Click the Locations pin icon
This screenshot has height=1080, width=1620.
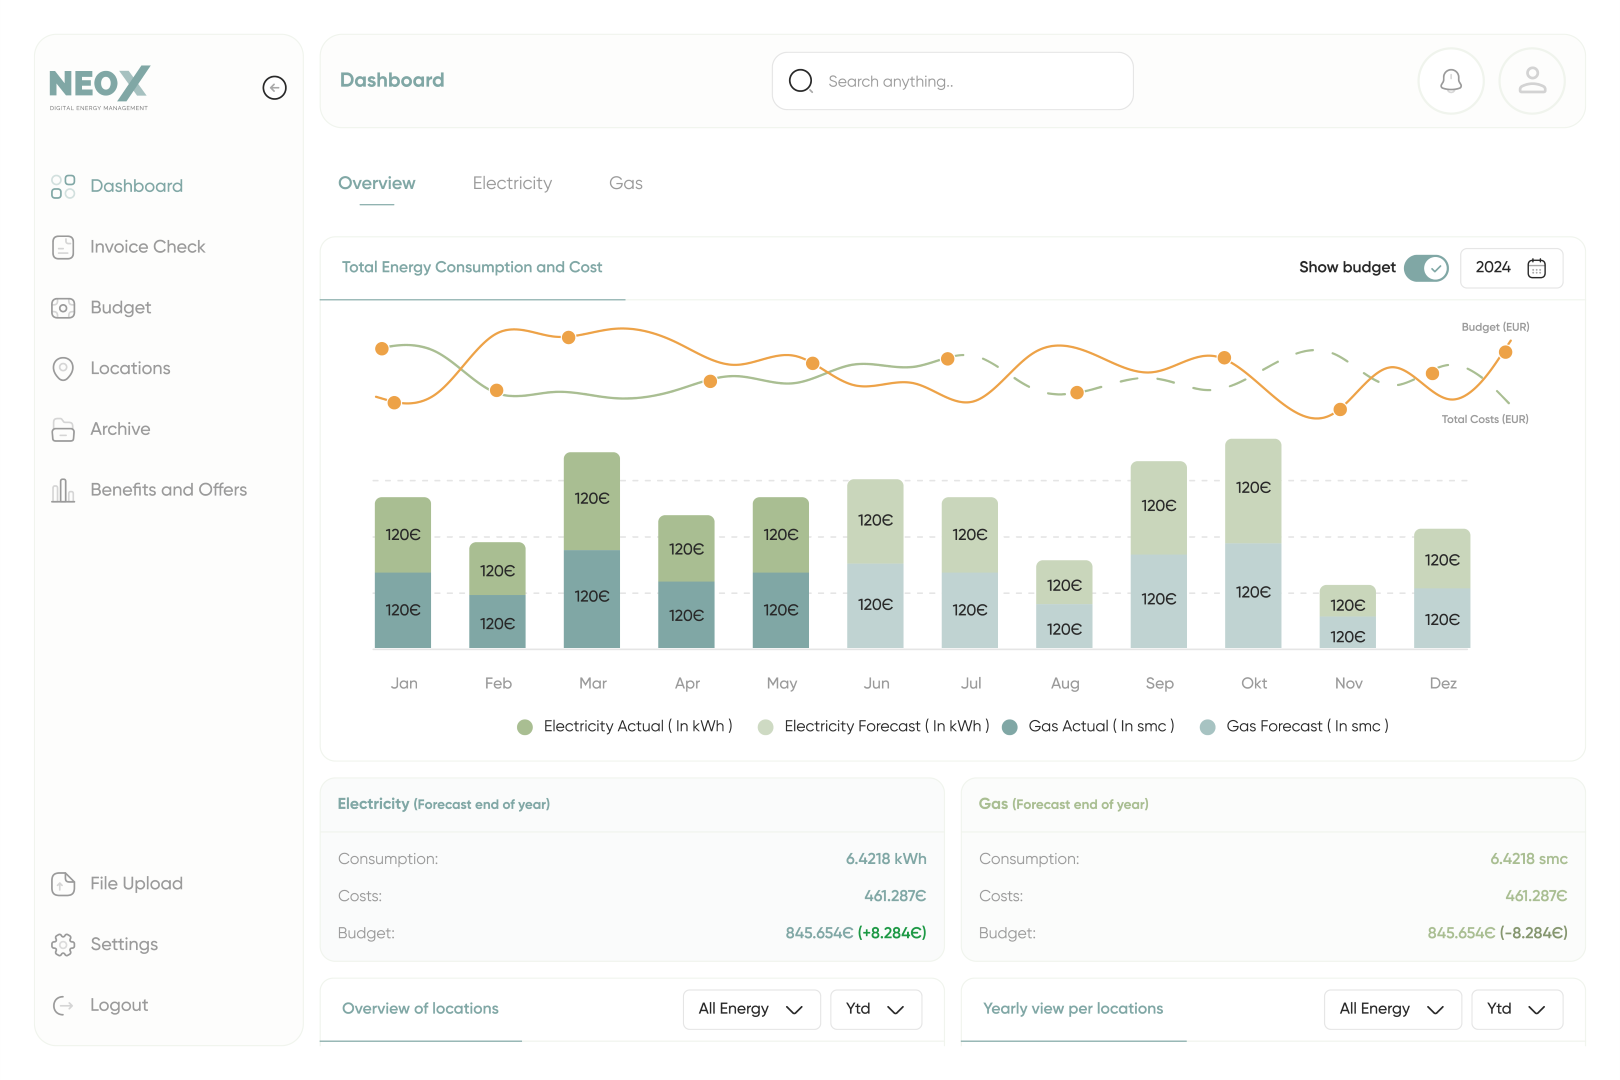pyautogui.click(x=63, y=369)
